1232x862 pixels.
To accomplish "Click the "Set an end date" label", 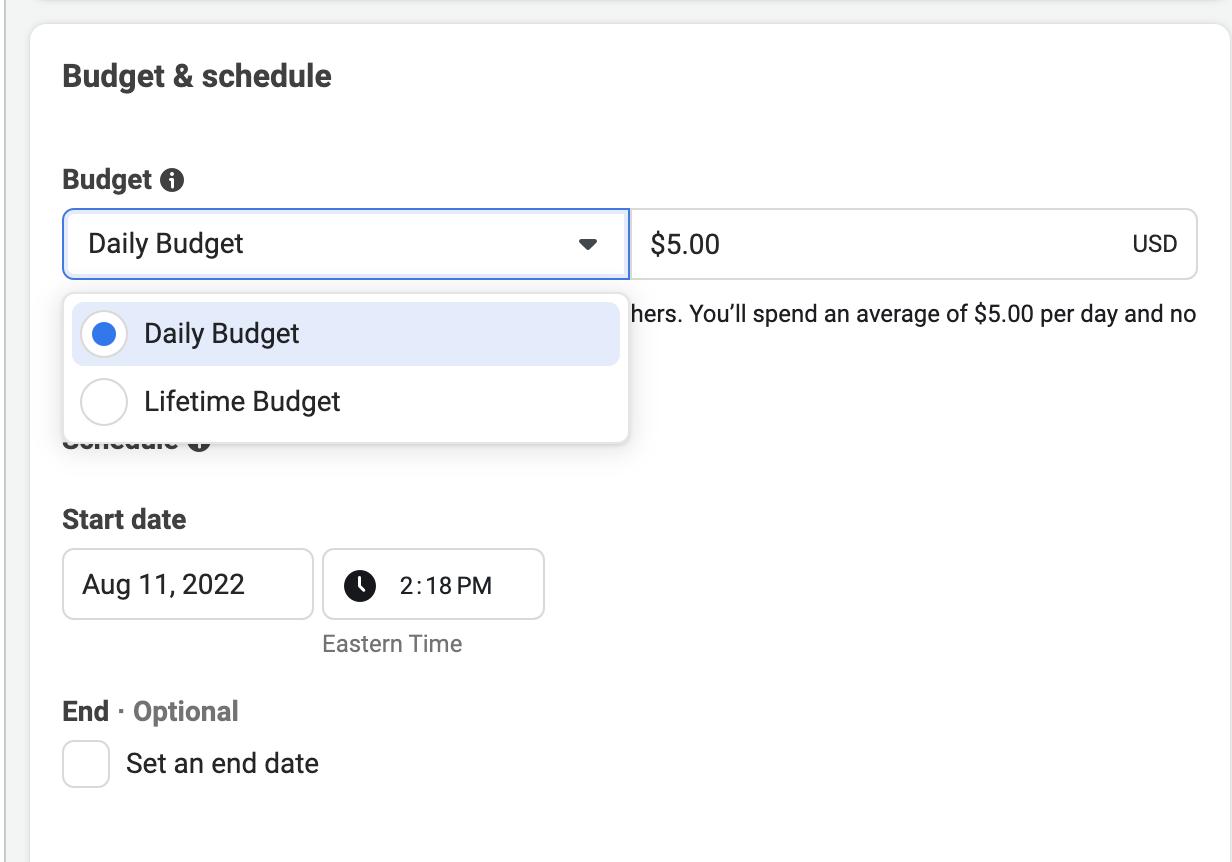I will coord(222,764).
